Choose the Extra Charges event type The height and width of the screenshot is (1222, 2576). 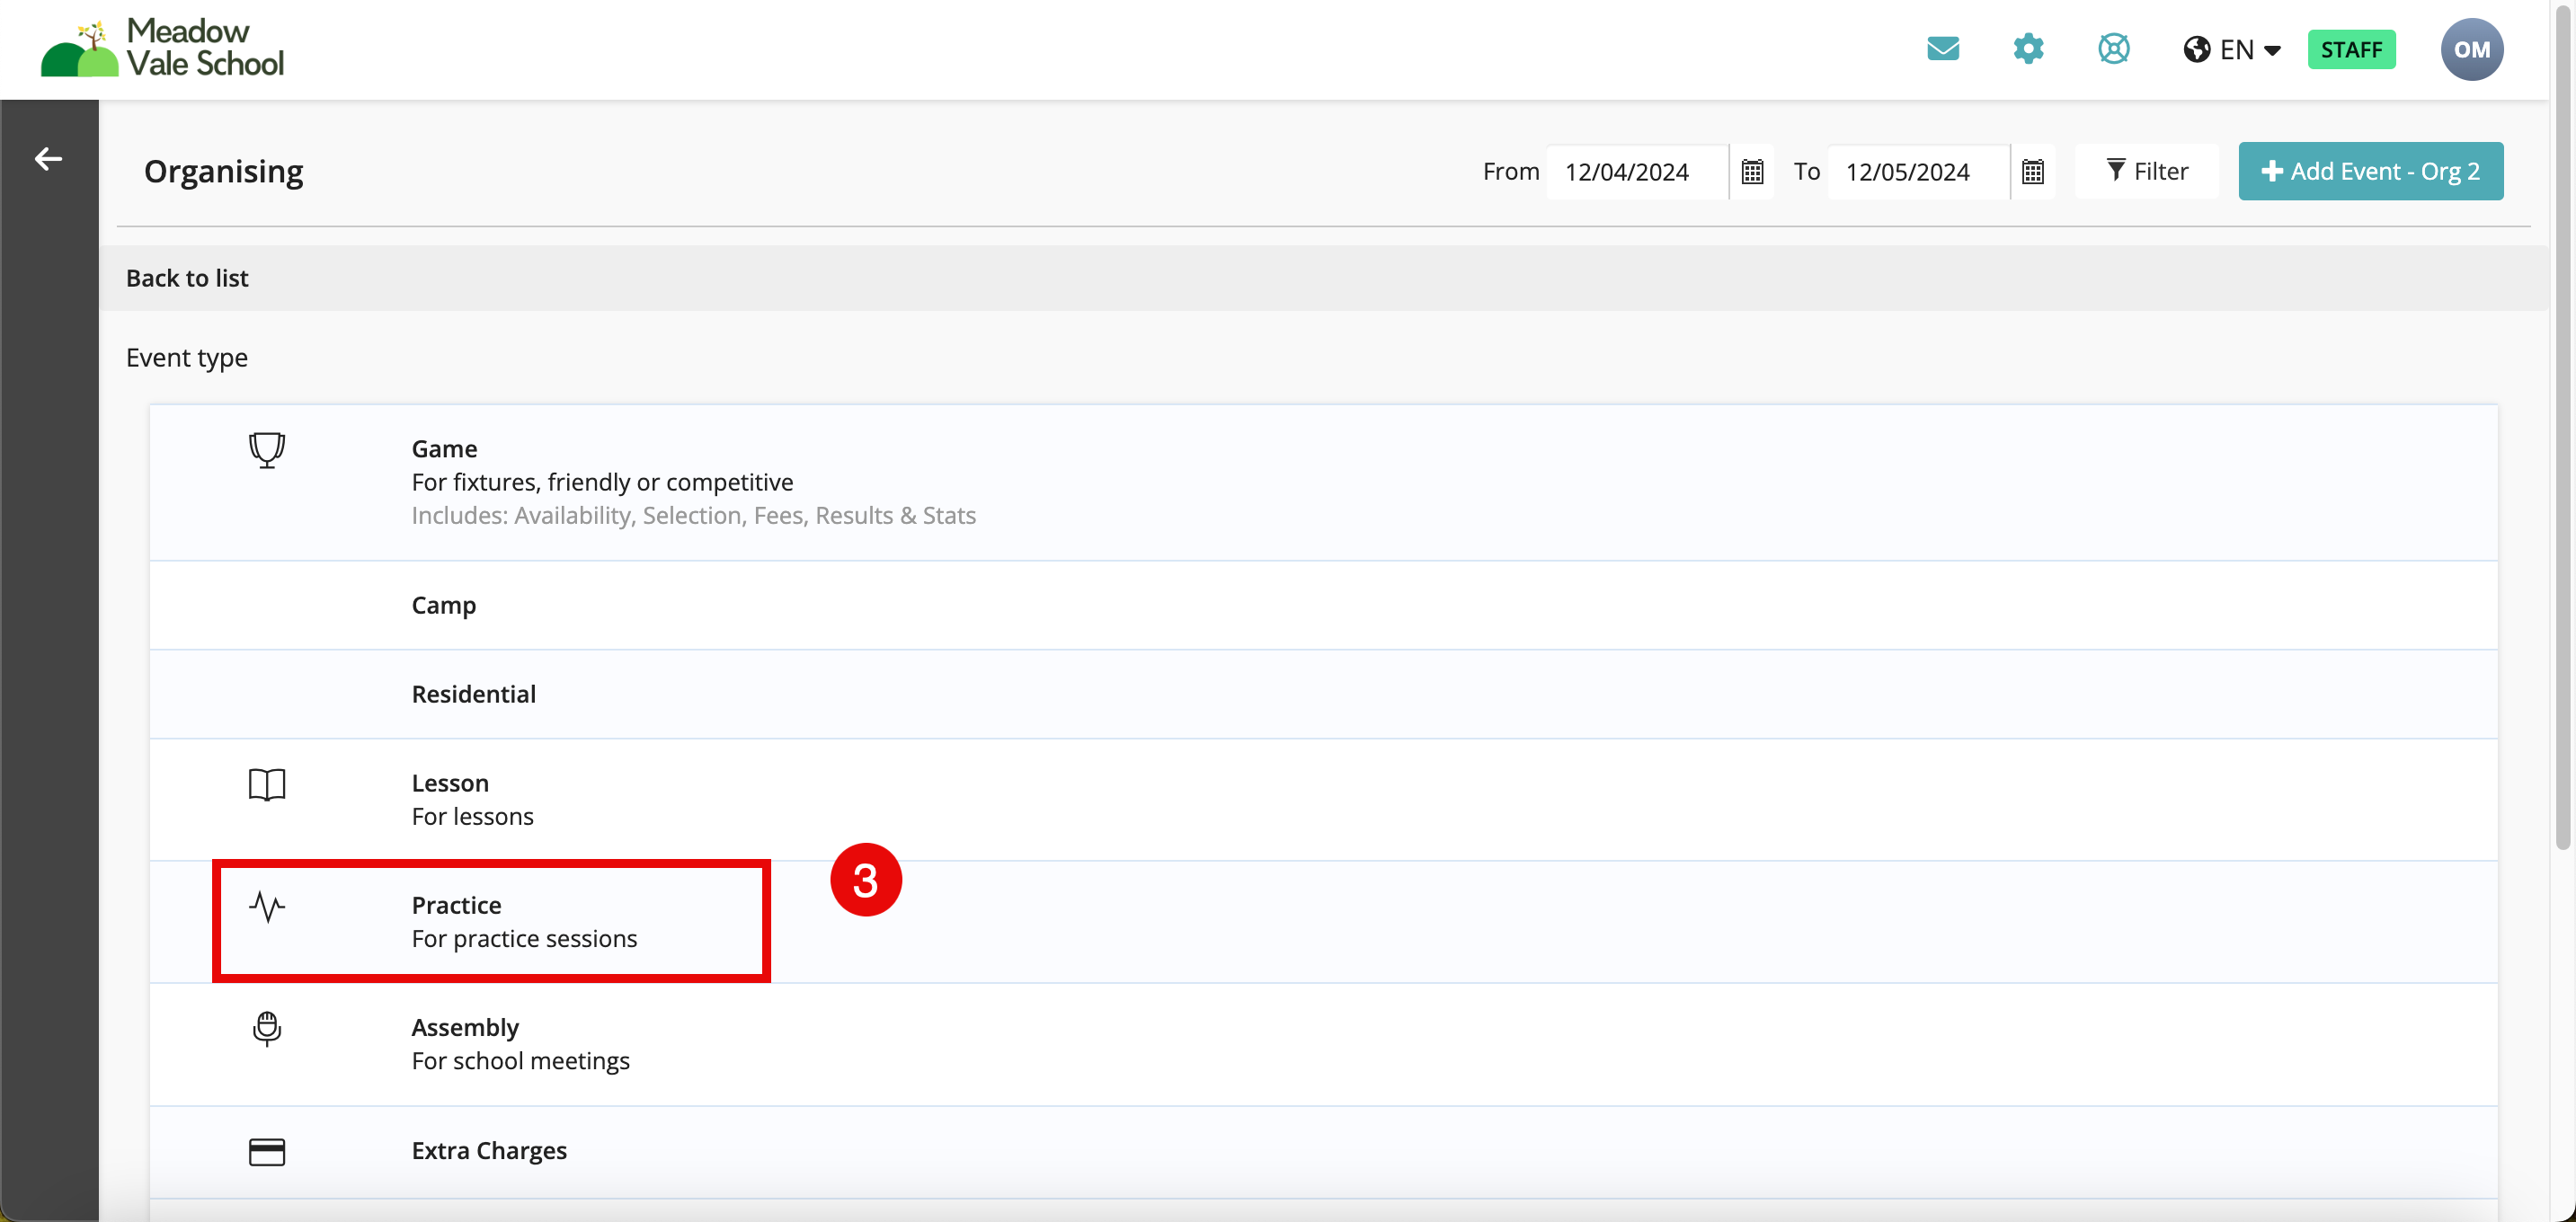tap(1323, 1151)
